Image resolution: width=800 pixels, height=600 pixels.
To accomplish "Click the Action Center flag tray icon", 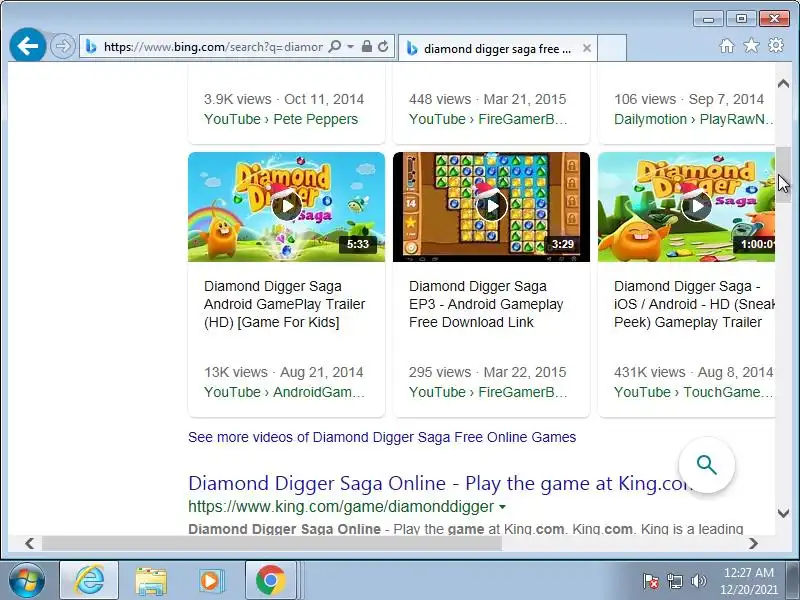I will (651, 581).
